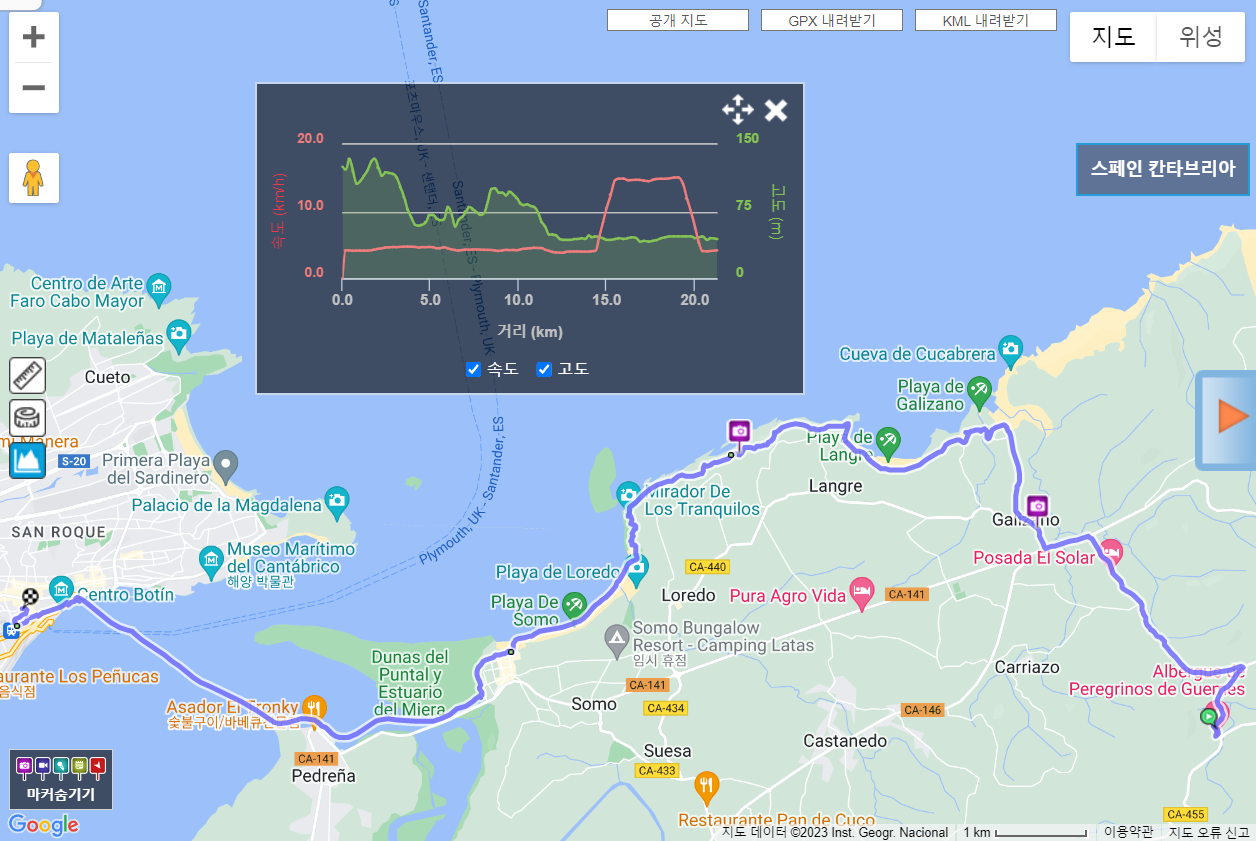The width and height of the screenshot is (1256, 841).
Task: Download track via KML 내려받기
Action: 986,20
